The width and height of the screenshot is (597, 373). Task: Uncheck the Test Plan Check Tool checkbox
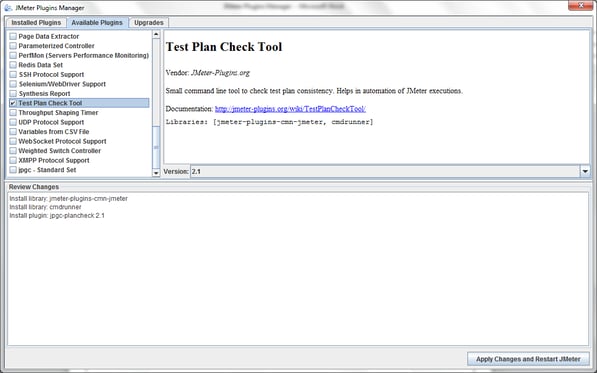tap(13, 103)
